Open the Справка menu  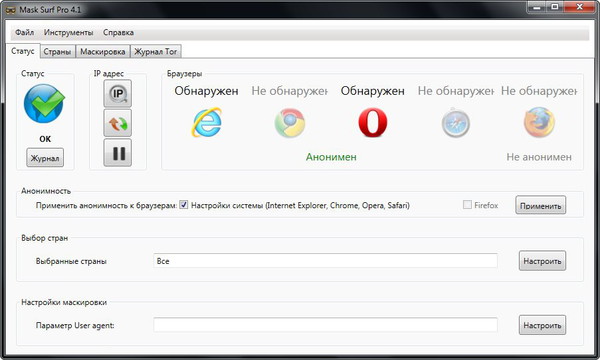[x=118, y=33]
